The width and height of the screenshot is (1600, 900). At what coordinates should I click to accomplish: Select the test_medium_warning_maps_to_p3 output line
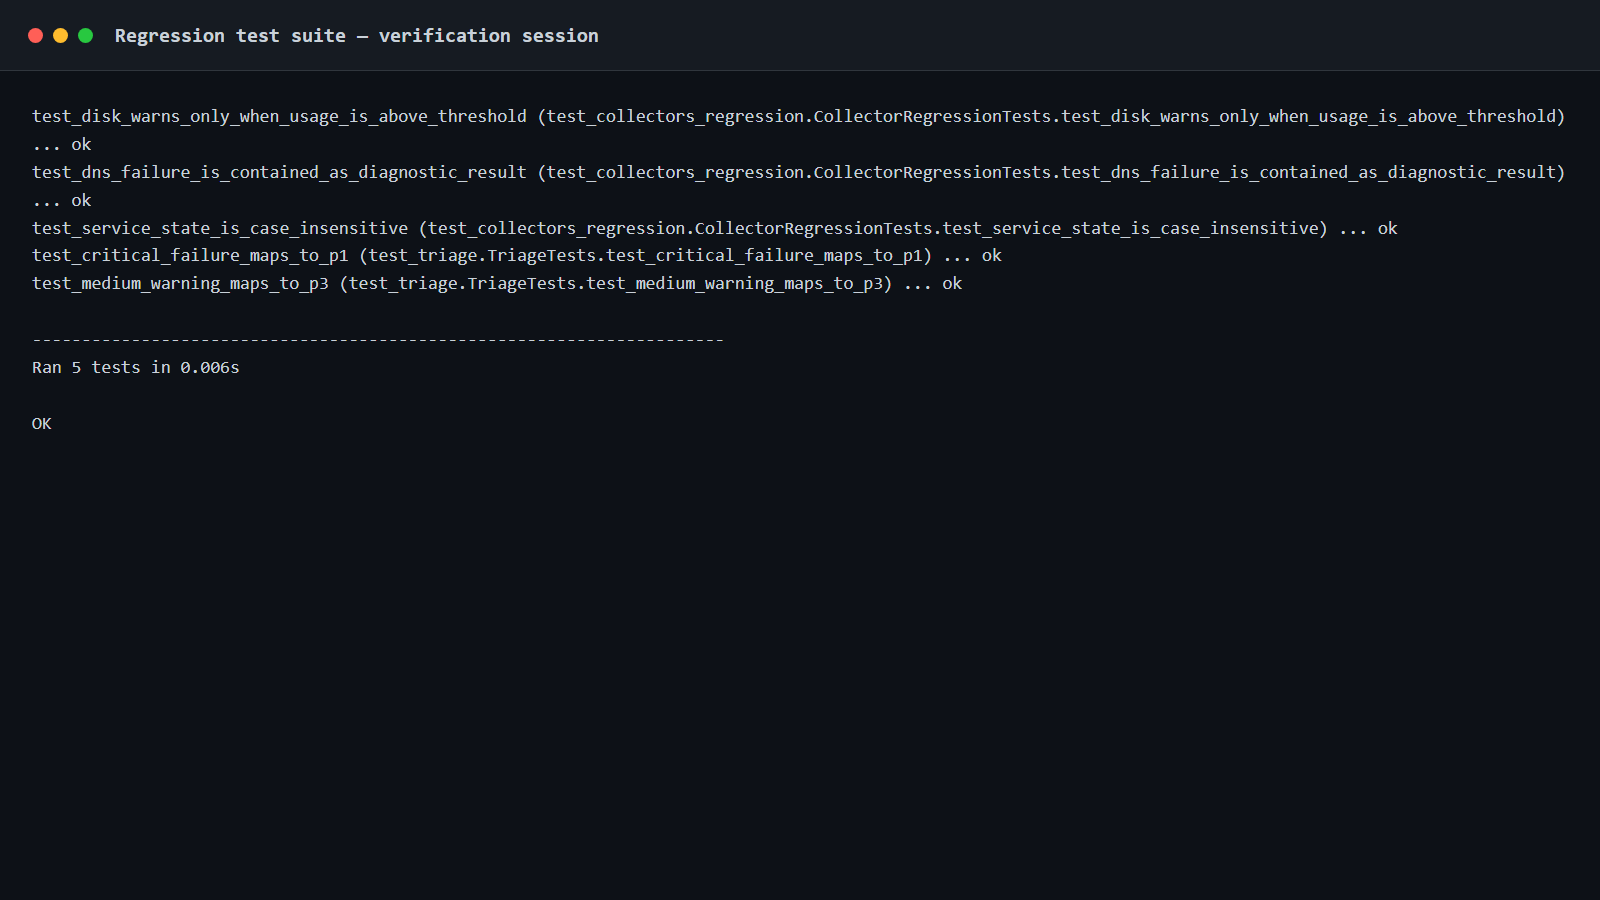click(x=496, y=283)
